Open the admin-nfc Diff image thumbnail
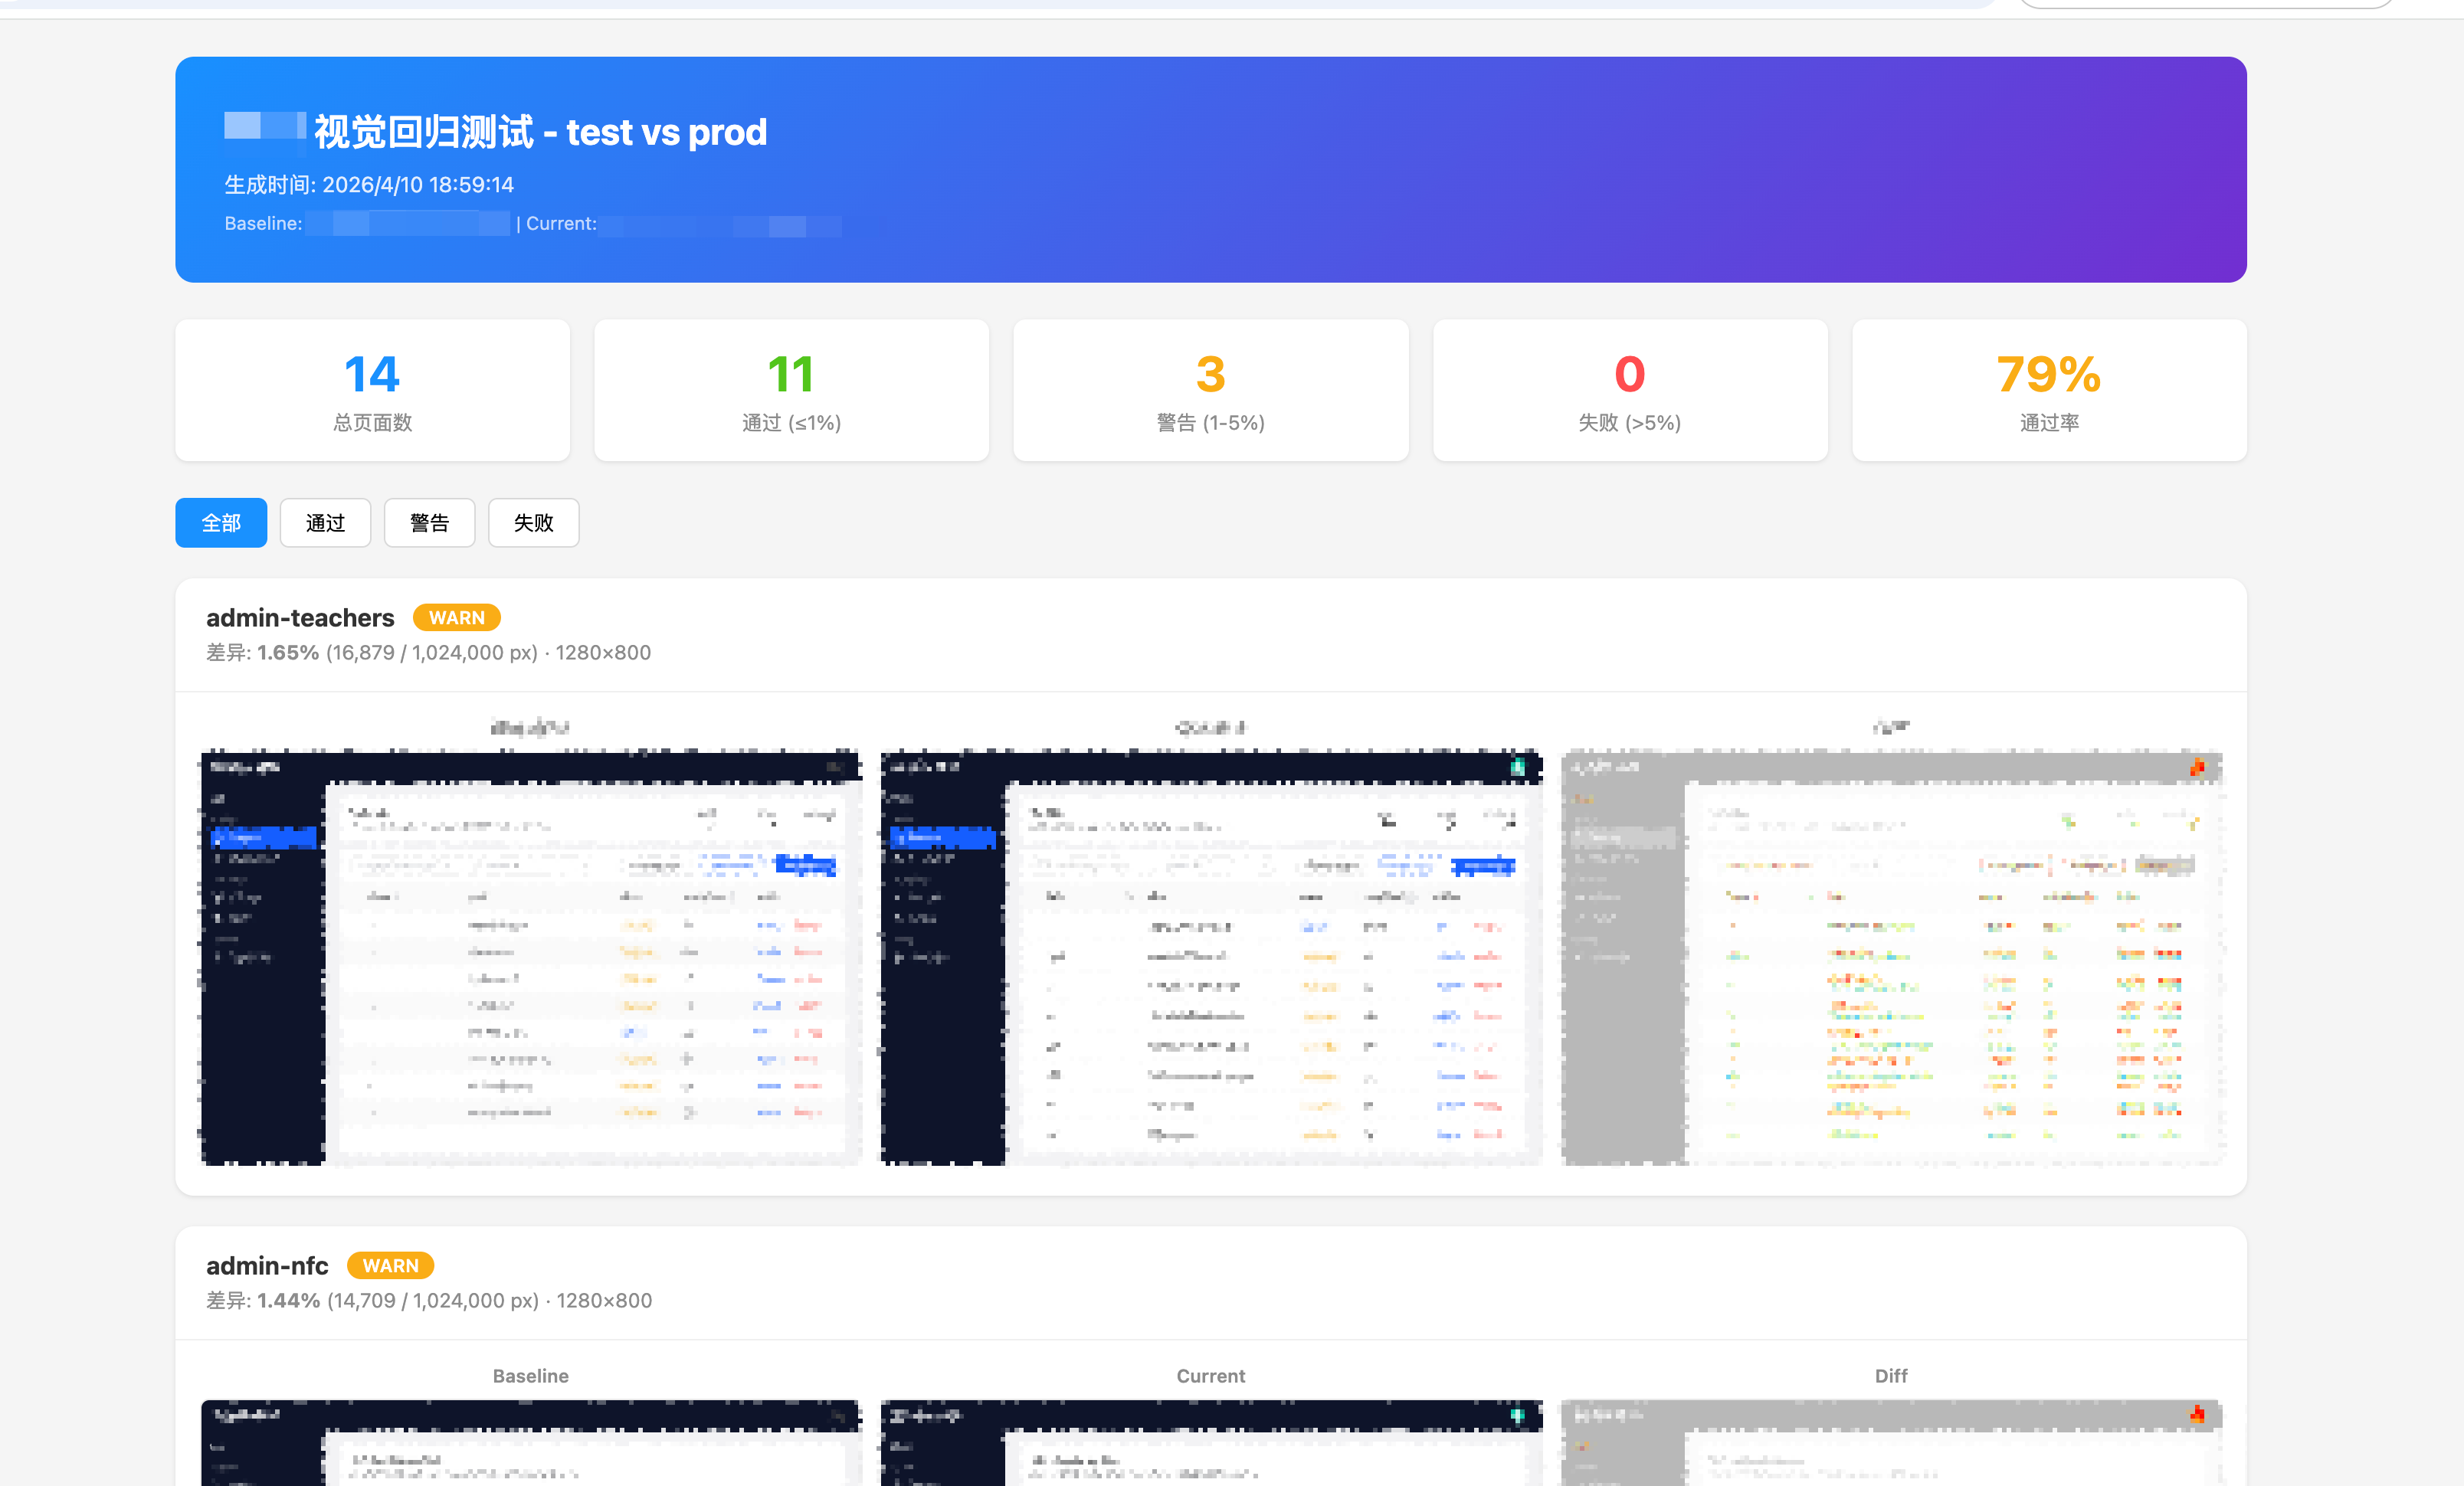The height and width of the screenshot is (1486, 2464). click(1891, 1443)
